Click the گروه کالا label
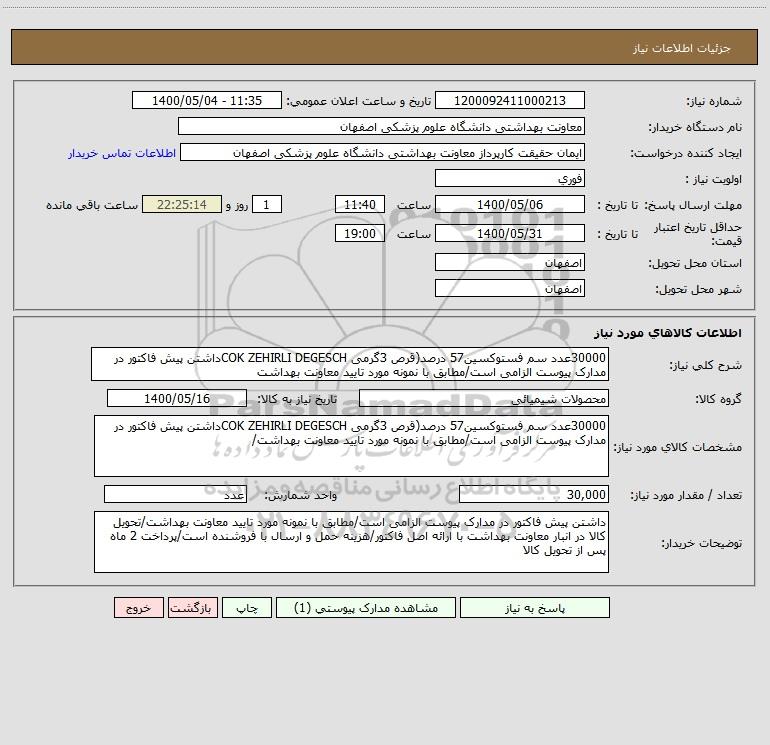Viewport: 770px width, 745px height. click(718, 400)
